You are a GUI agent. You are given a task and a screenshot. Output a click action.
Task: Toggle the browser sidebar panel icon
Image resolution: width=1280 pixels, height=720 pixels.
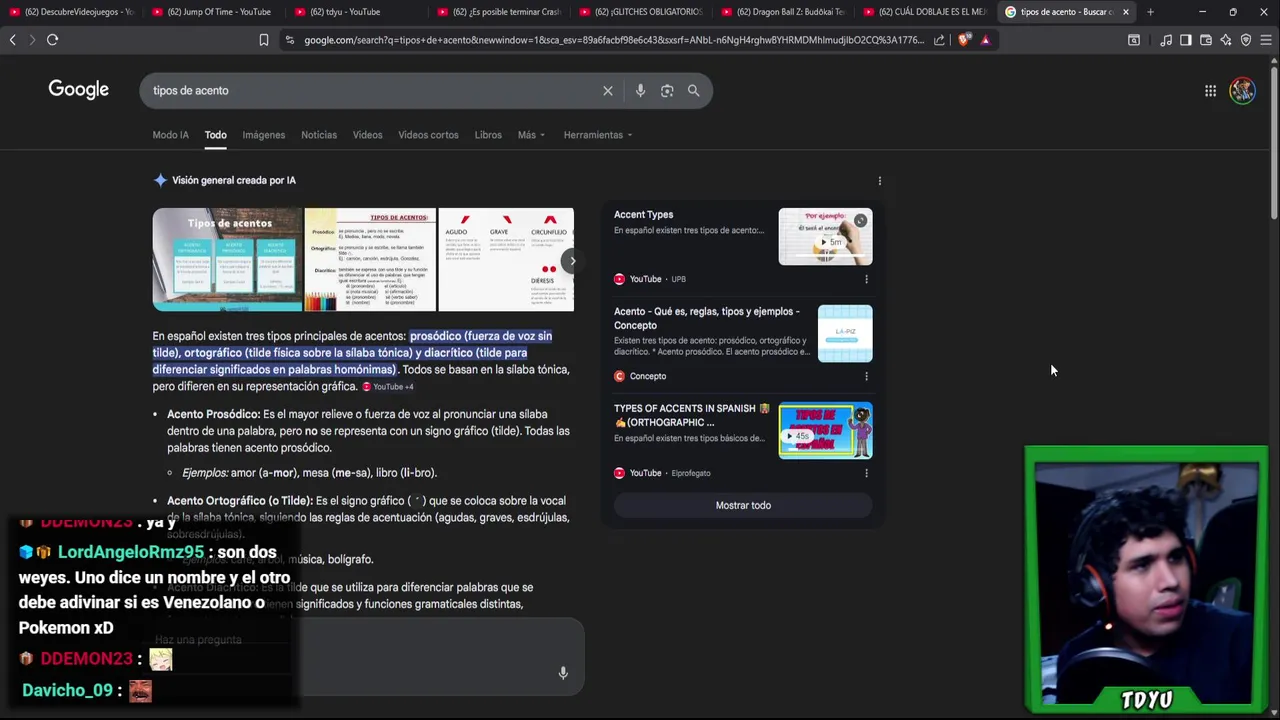click(1185, 40)
